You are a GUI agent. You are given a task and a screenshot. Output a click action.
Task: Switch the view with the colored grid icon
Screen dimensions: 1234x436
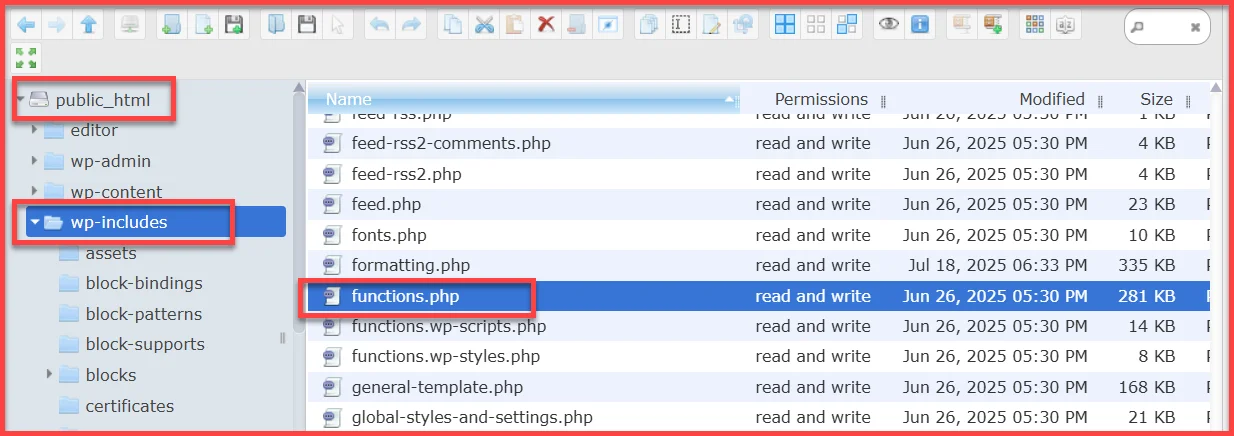click(1034, 24)
